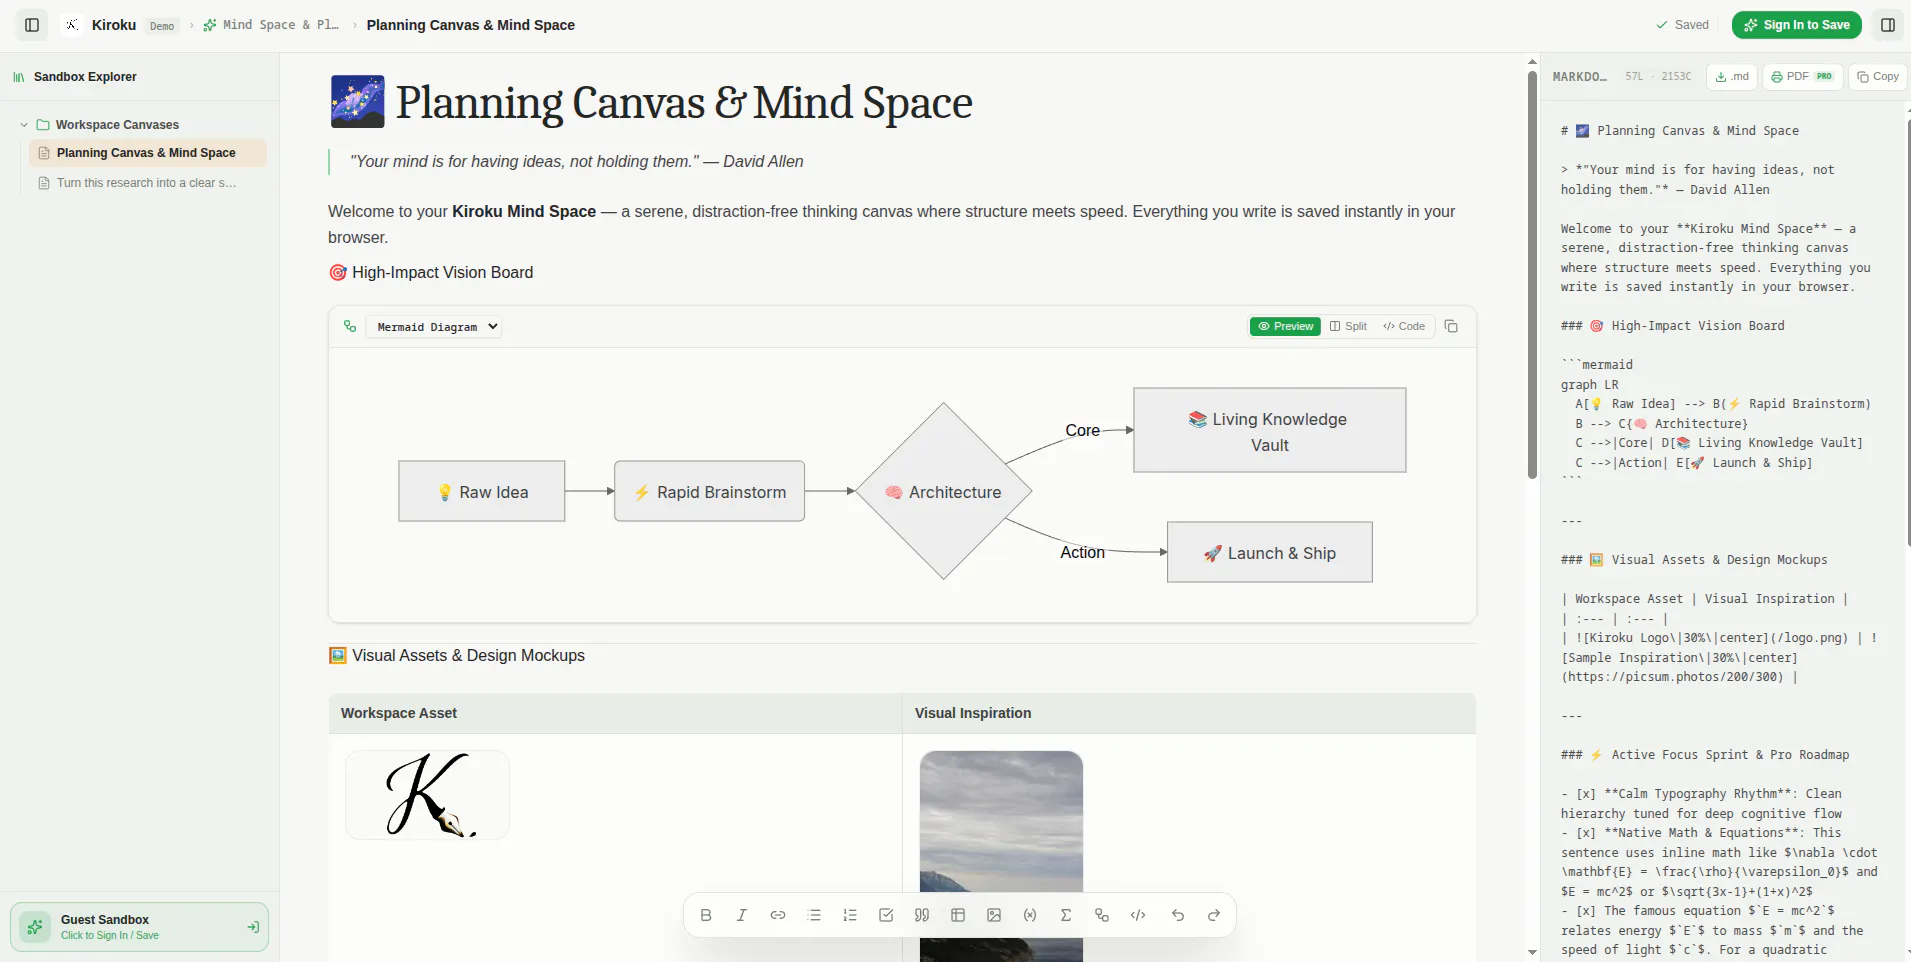
Task: Open the Planning Canvas & Mind Space document
Action: [147, 153]
